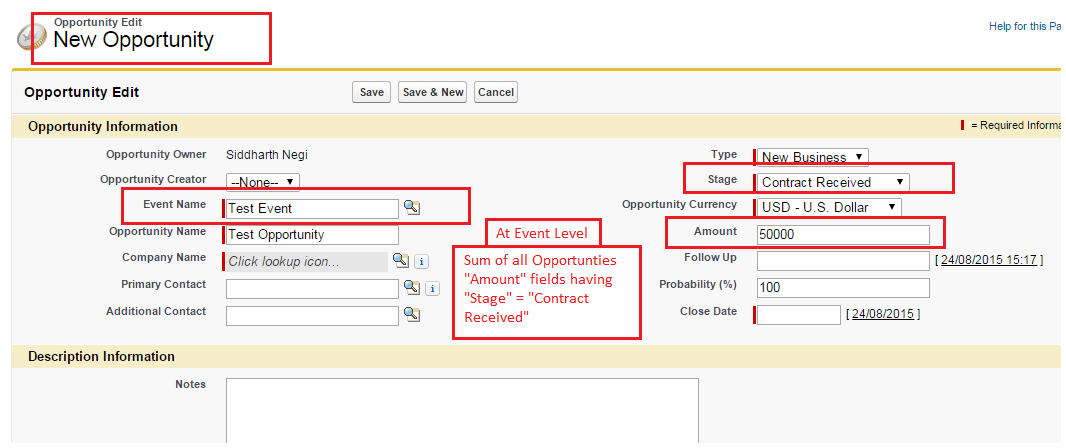
Task: Click the Description Information section header
Action: [x=101, y=356]
